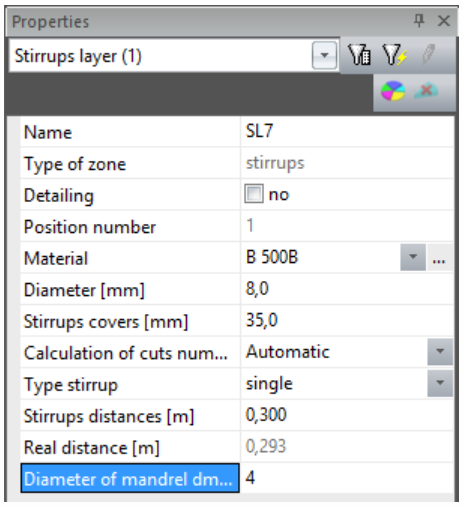This screenshot has width=463, height=506.
Task: Click the Stirrups covers 35,0 field
Action: (347, 320)
